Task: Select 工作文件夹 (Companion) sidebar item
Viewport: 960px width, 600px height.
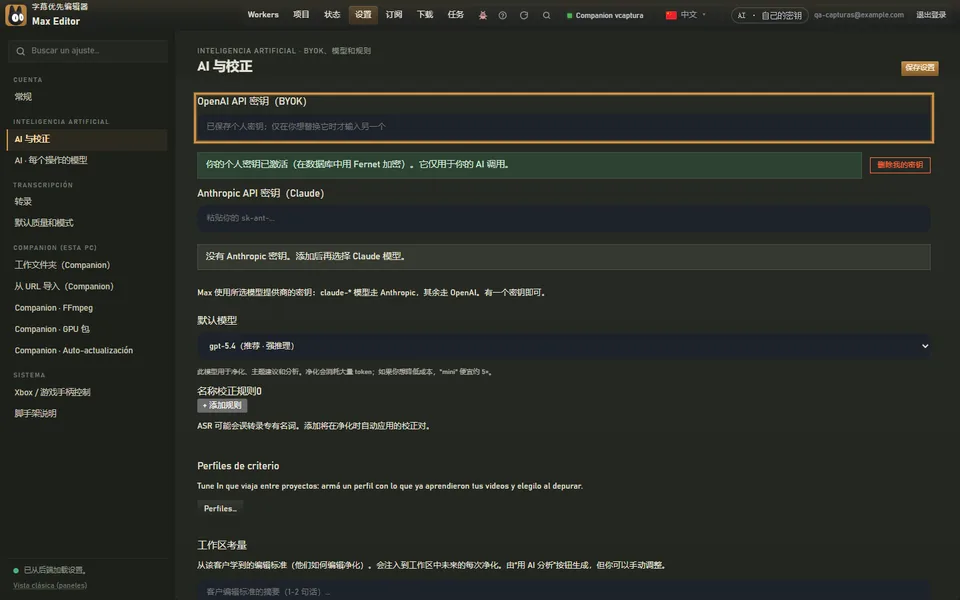Action: 87,265
